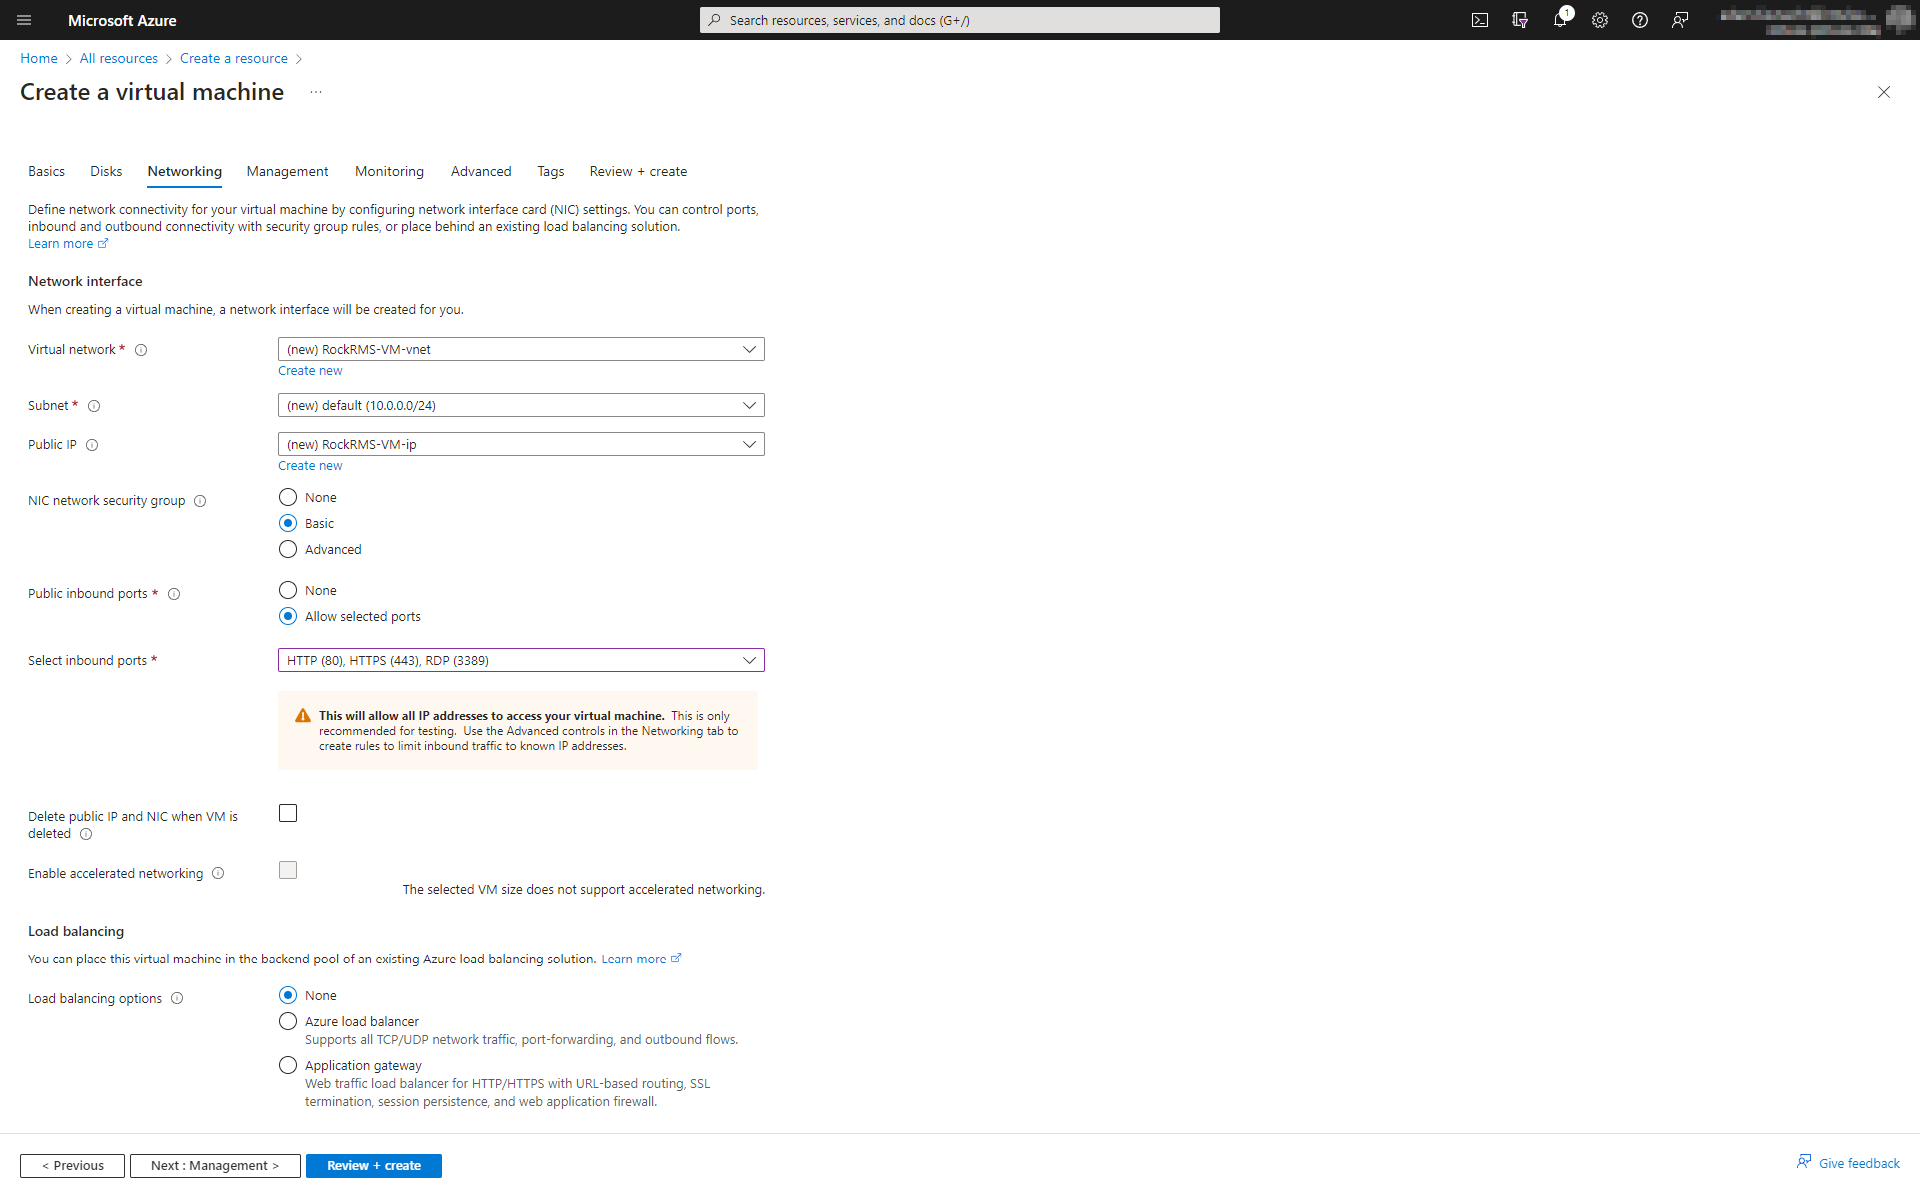Open the portal hamburger navigation menu
The width and height of the screenshot is (1920, 1204).
pyautogui.click(x=24, y=20)
